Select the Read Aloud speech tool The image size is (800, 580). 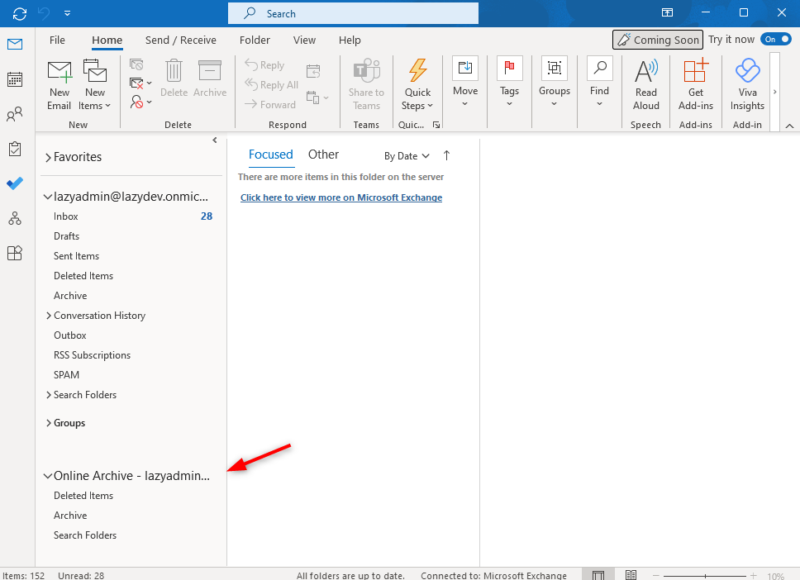[x=645, y=84]
